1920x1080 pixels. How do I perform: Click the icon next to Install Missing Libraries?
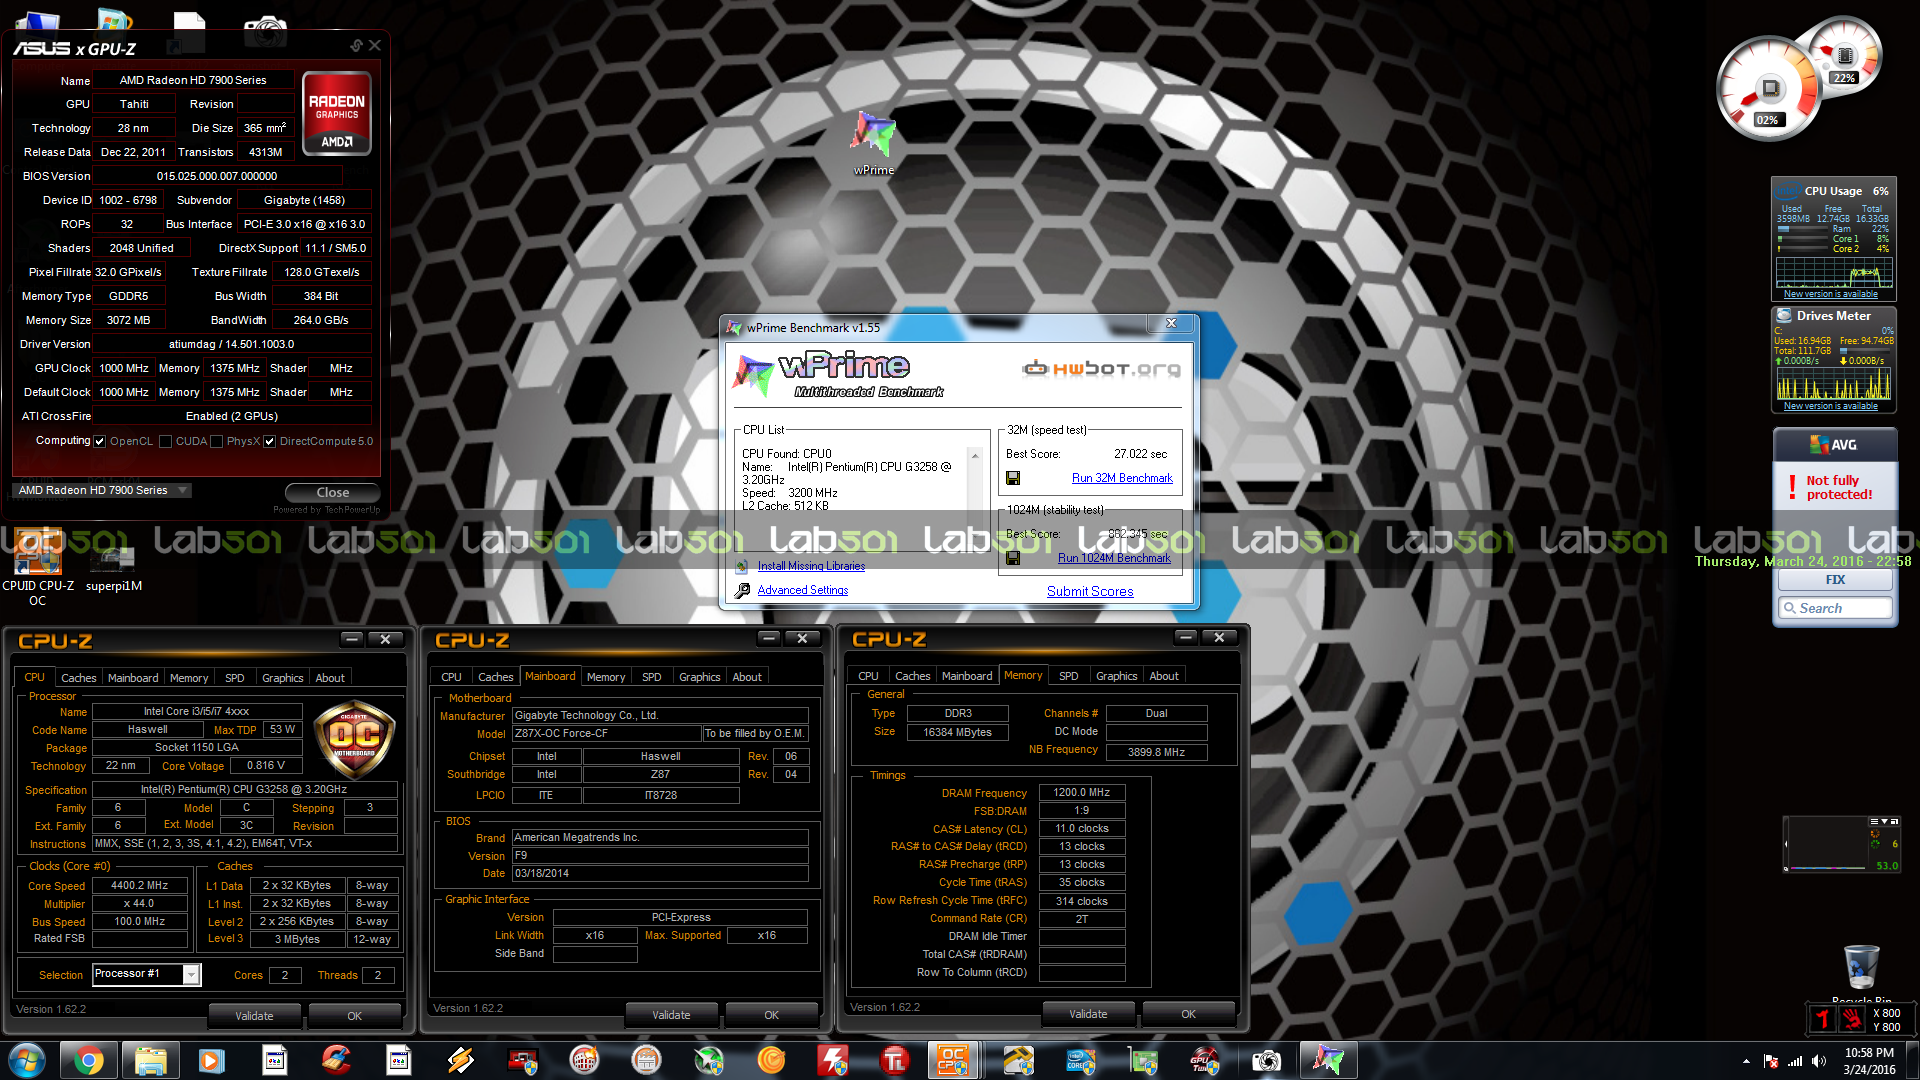(x=742, y=566)
